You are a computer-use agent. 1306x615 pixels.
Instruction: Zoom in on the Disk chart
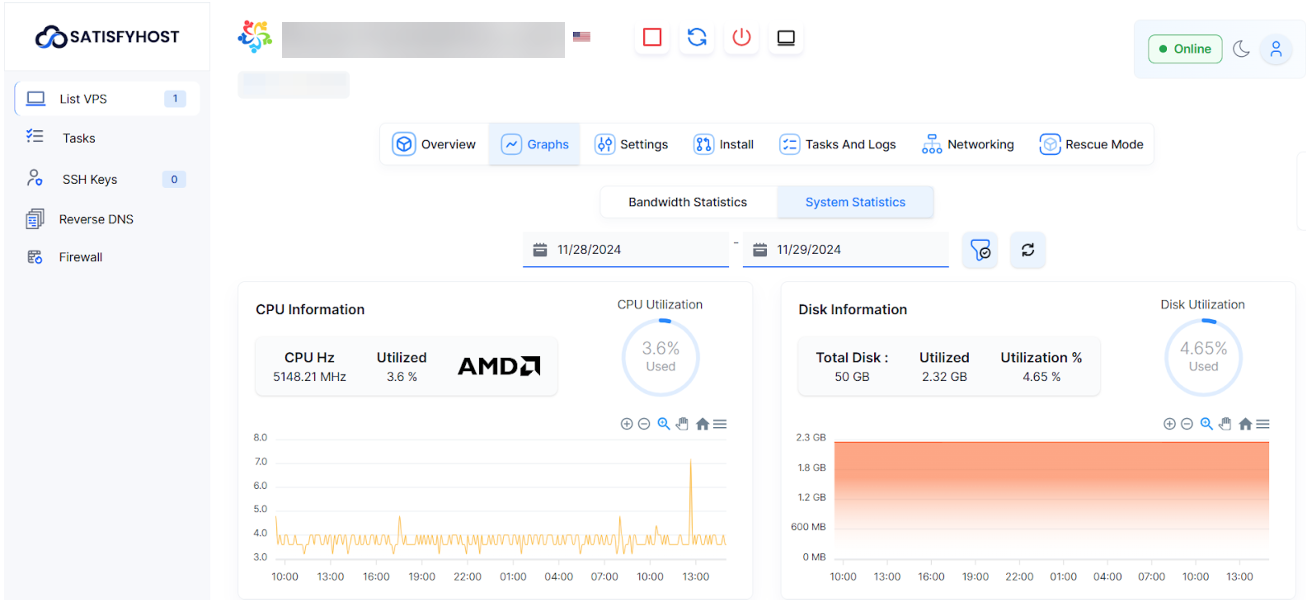tap(1169, 424)
